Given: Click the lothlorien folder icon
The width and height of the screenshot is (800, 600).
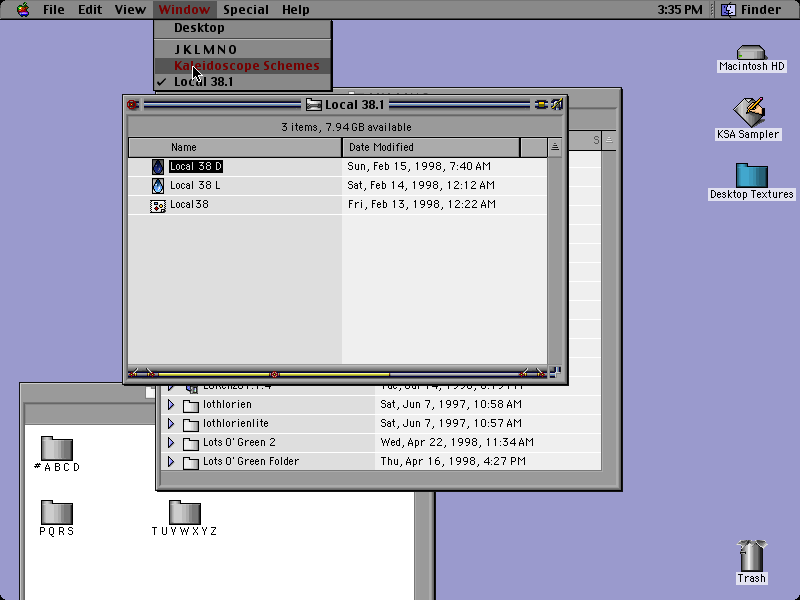Looking at the screenshot, I should click(x=191, y=406).
